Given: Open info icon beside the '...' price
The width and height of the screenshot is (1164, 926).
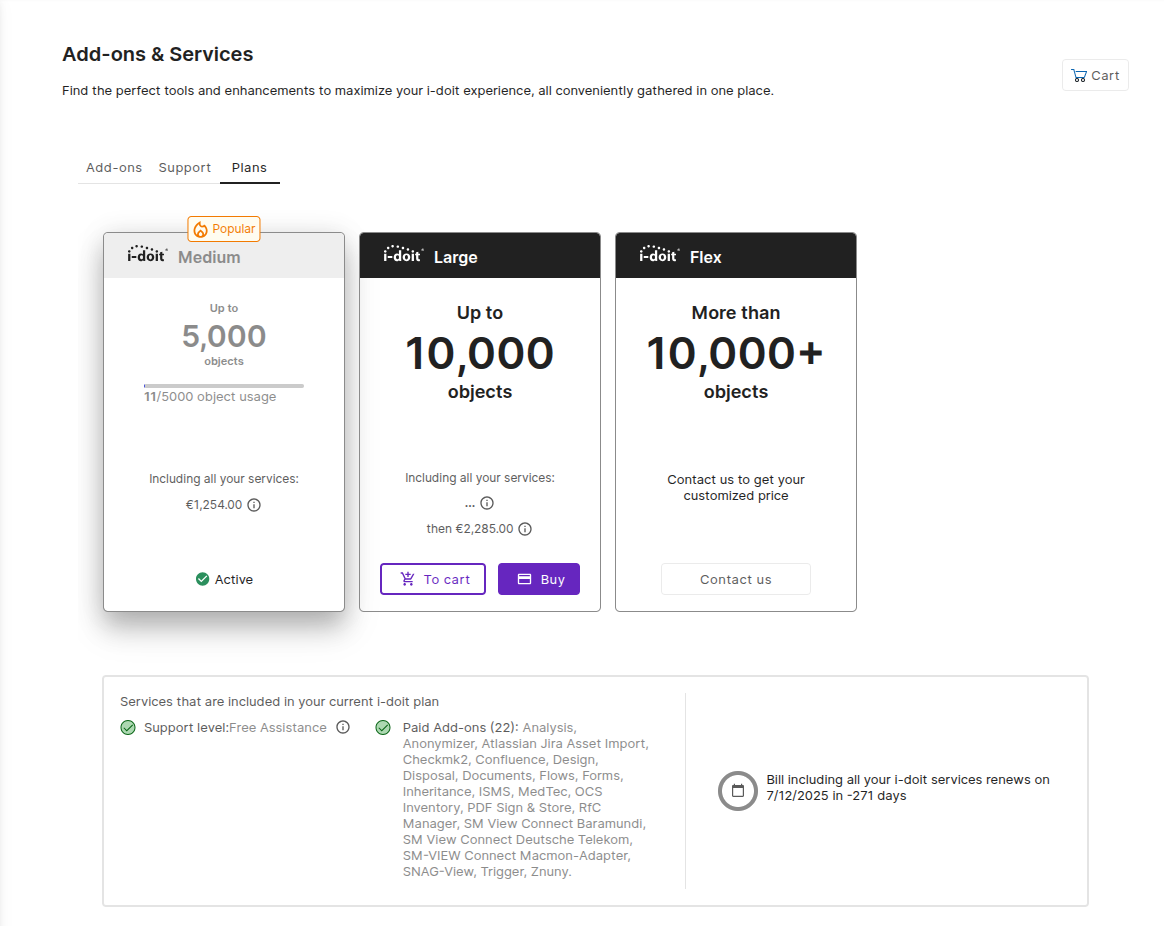Looking at the screenshot, I should coord(487,503).
